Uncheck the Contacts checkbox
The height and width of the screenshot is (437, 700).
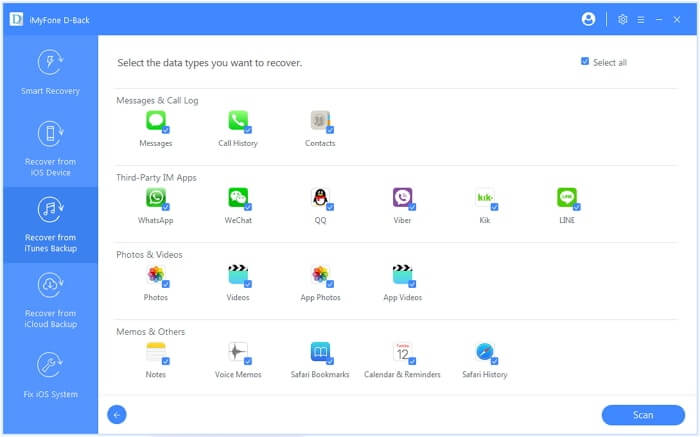pos(330,130)
